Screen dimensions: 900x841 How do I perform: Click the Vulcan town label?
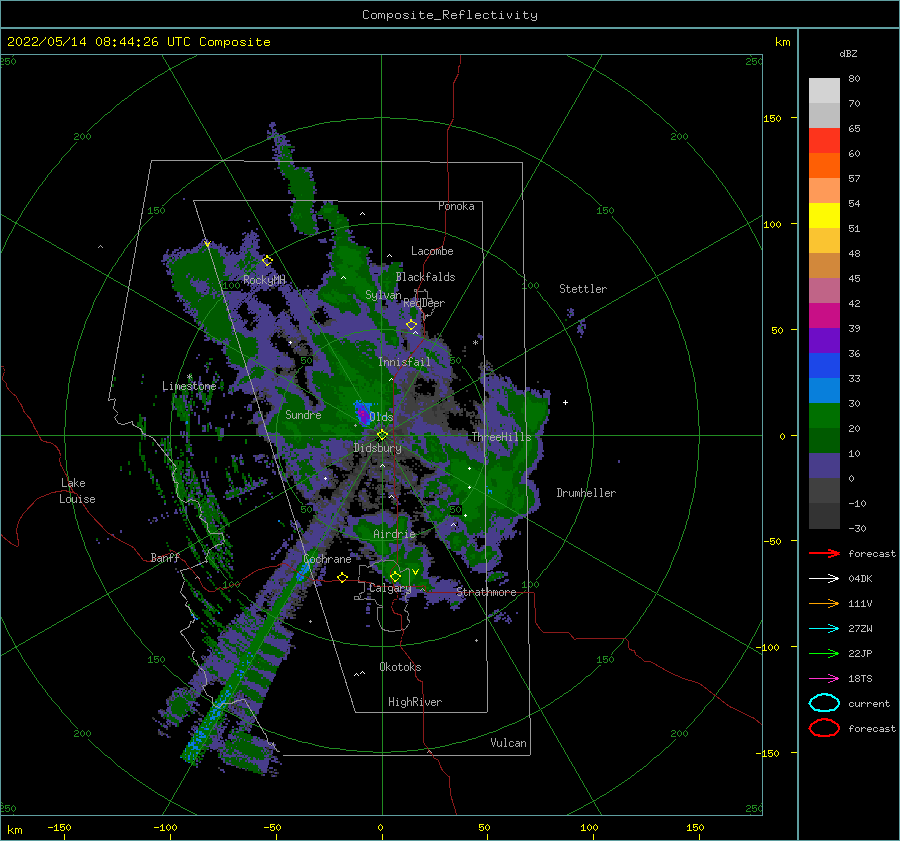point(508,743)
